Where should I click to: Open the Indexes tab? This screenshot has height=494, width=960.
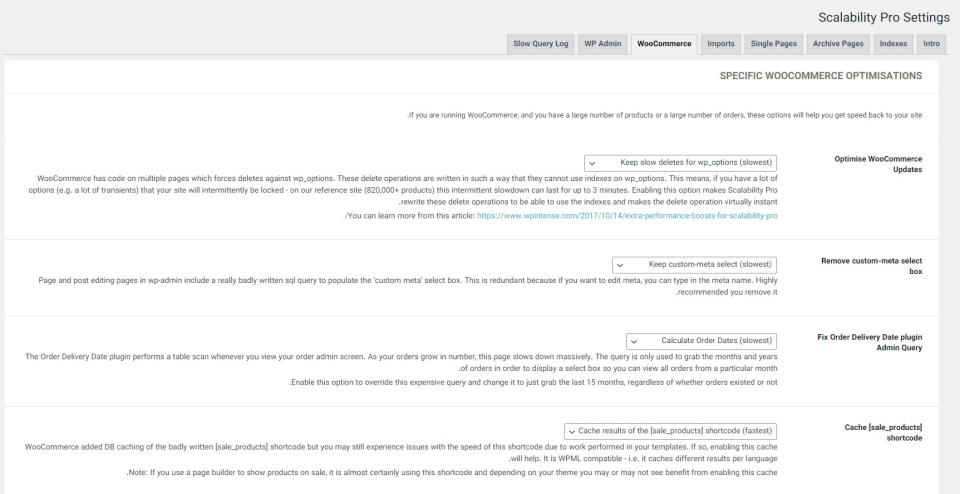coord(893,44)
